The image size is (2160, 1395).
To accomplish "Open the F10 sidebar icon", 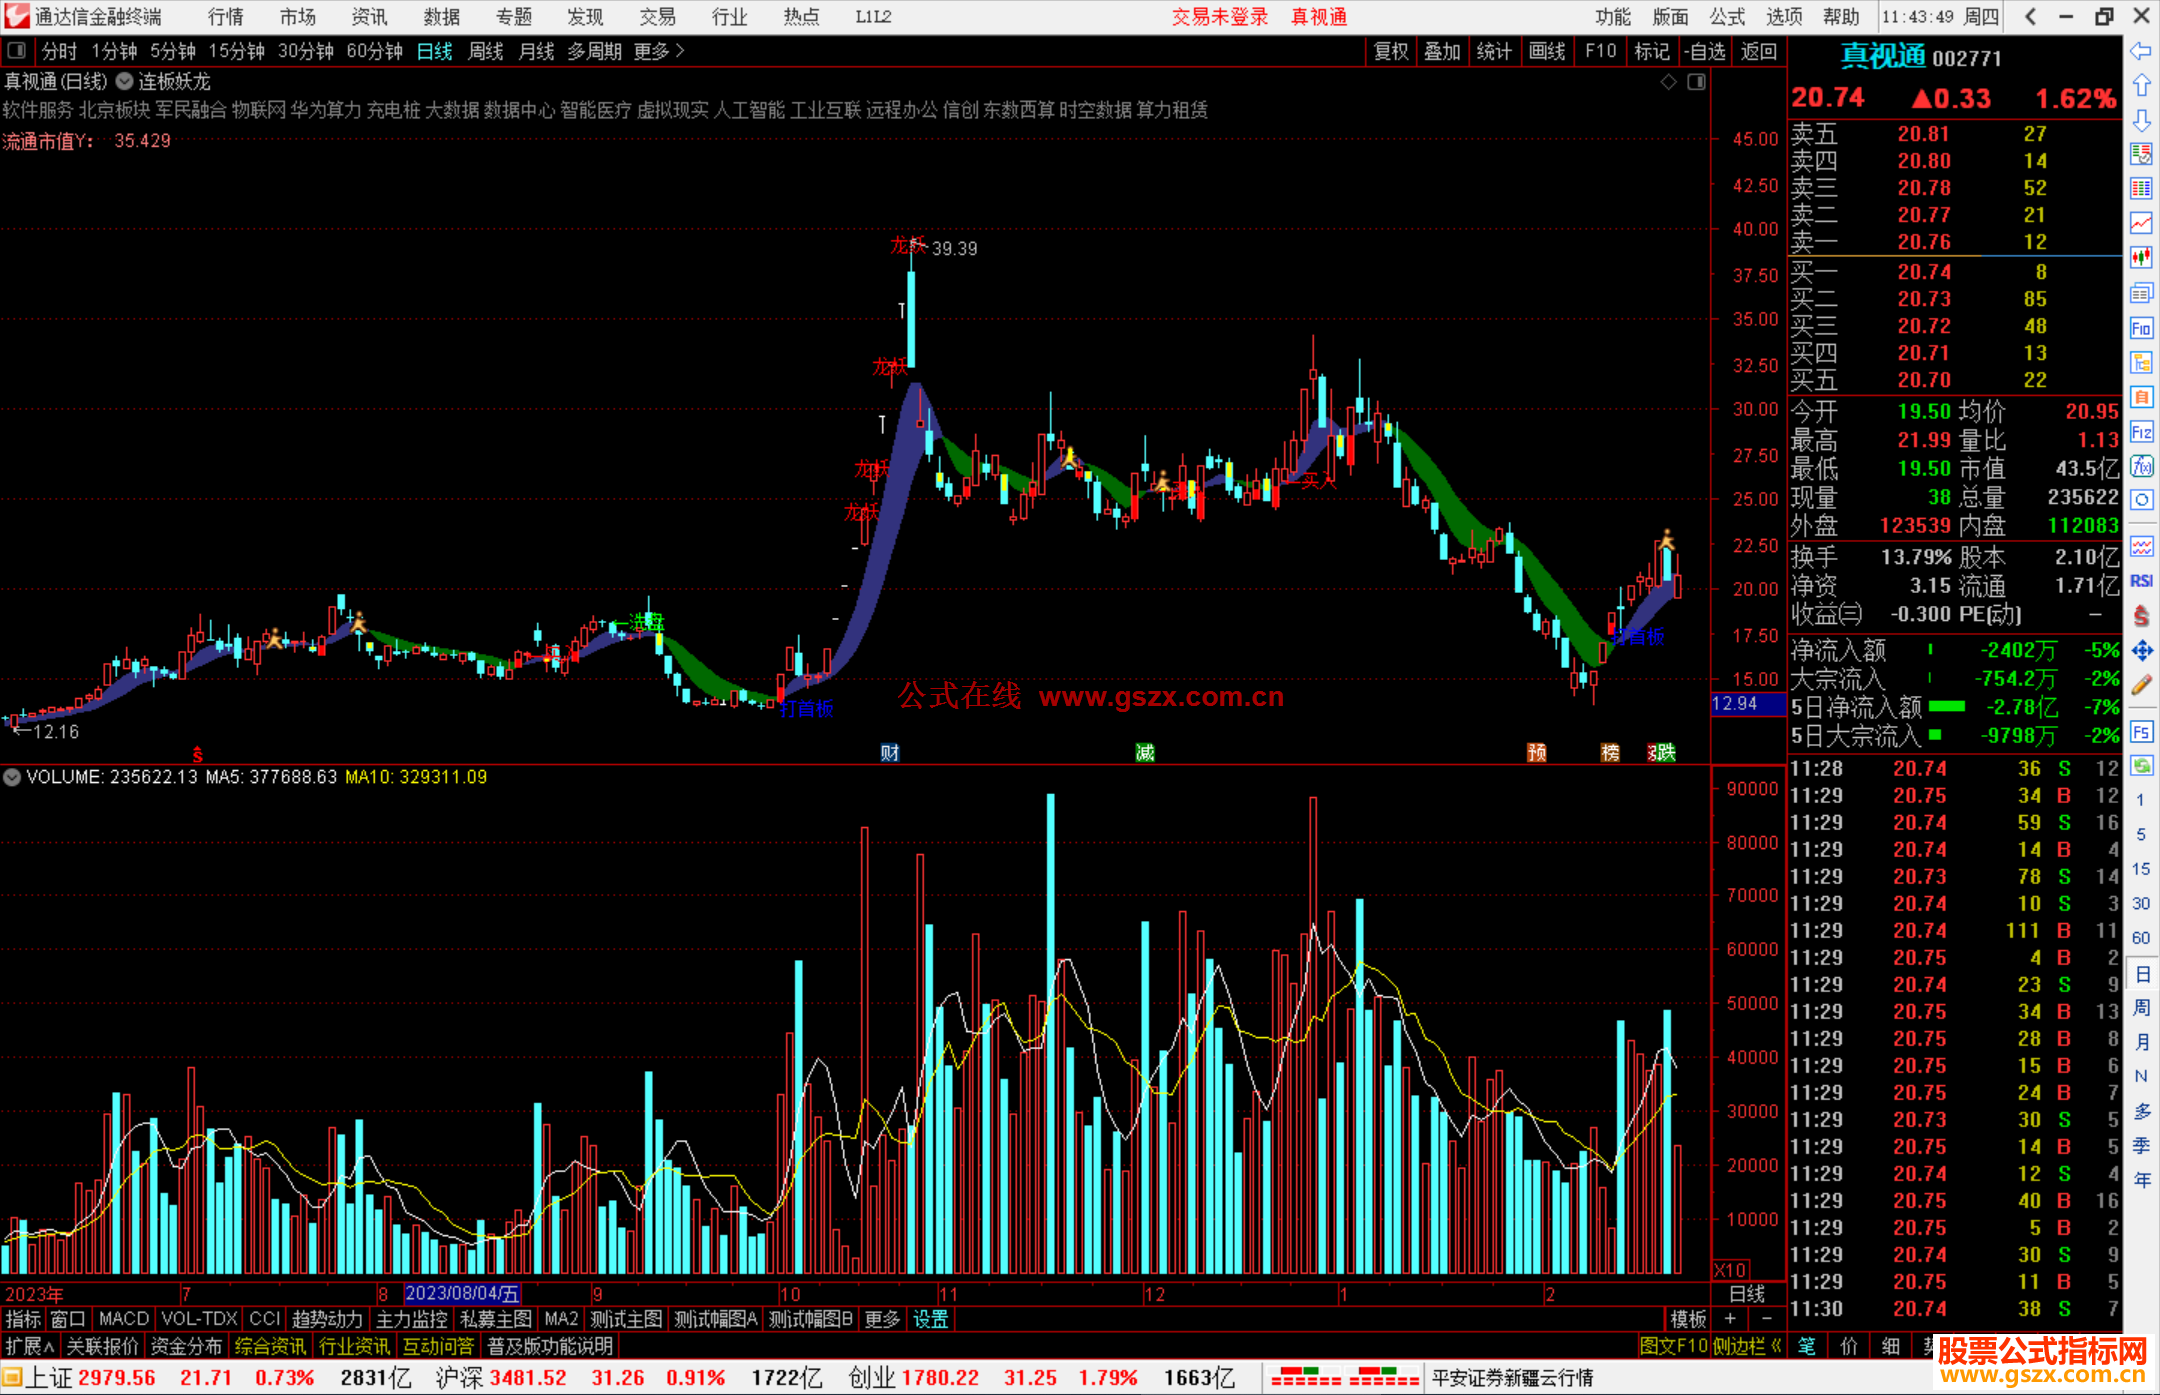I will click(2141, 328).
